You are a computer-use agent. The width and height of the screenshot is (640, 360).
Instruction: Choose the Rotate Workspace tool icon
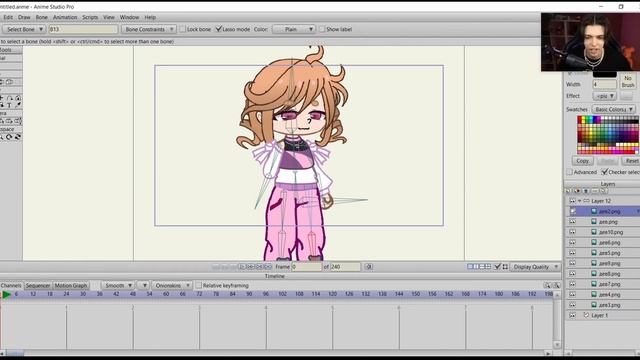click(x=9, y=137)
